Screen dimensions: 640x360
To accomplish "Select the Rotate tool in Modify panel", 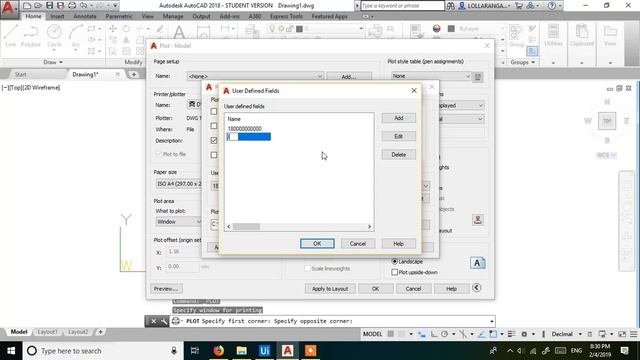I will (x=126, y=29).
